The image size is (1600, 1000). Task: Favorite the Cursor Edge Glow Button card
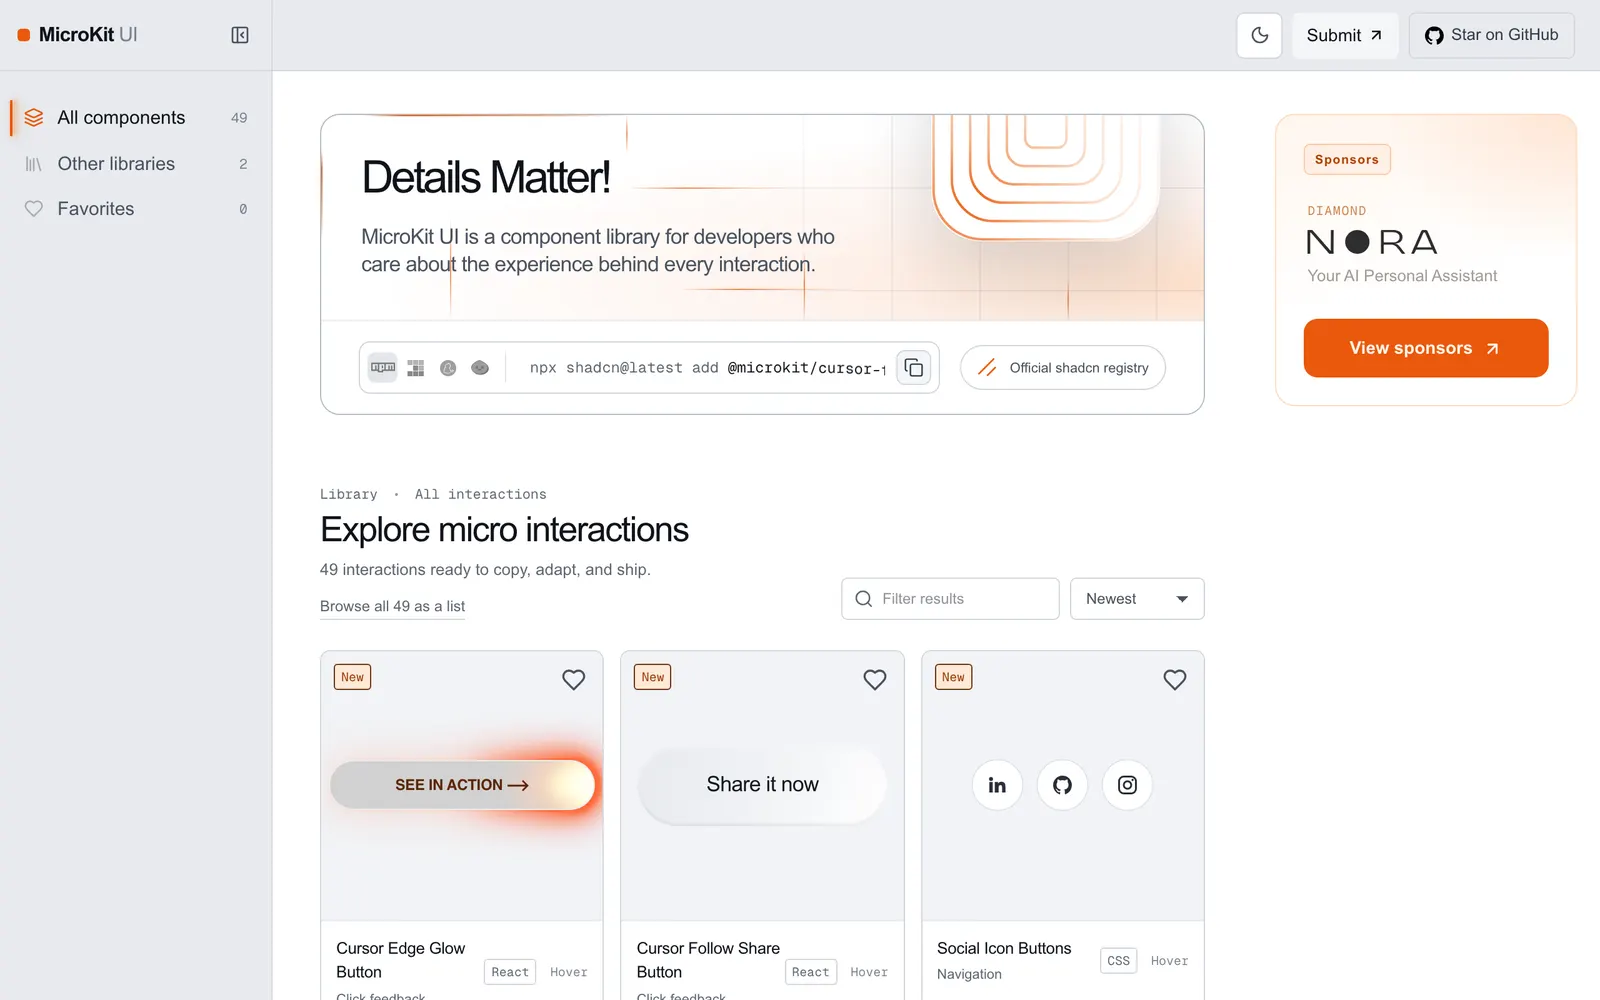[x=574, y=680]
